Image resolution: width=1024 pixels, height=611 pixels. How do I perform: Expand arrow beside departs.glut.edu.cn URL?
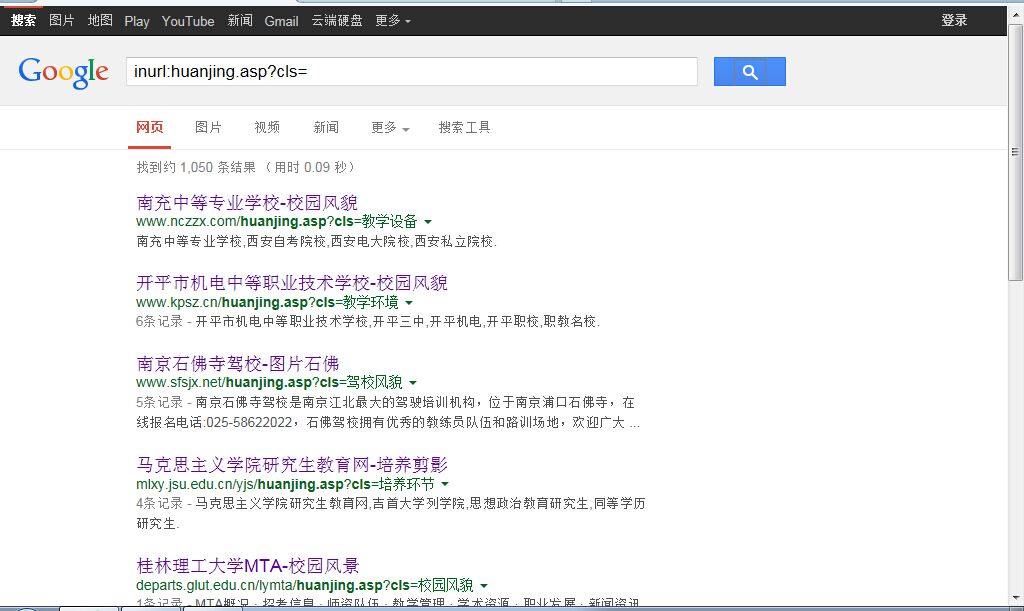click(484, 586)
